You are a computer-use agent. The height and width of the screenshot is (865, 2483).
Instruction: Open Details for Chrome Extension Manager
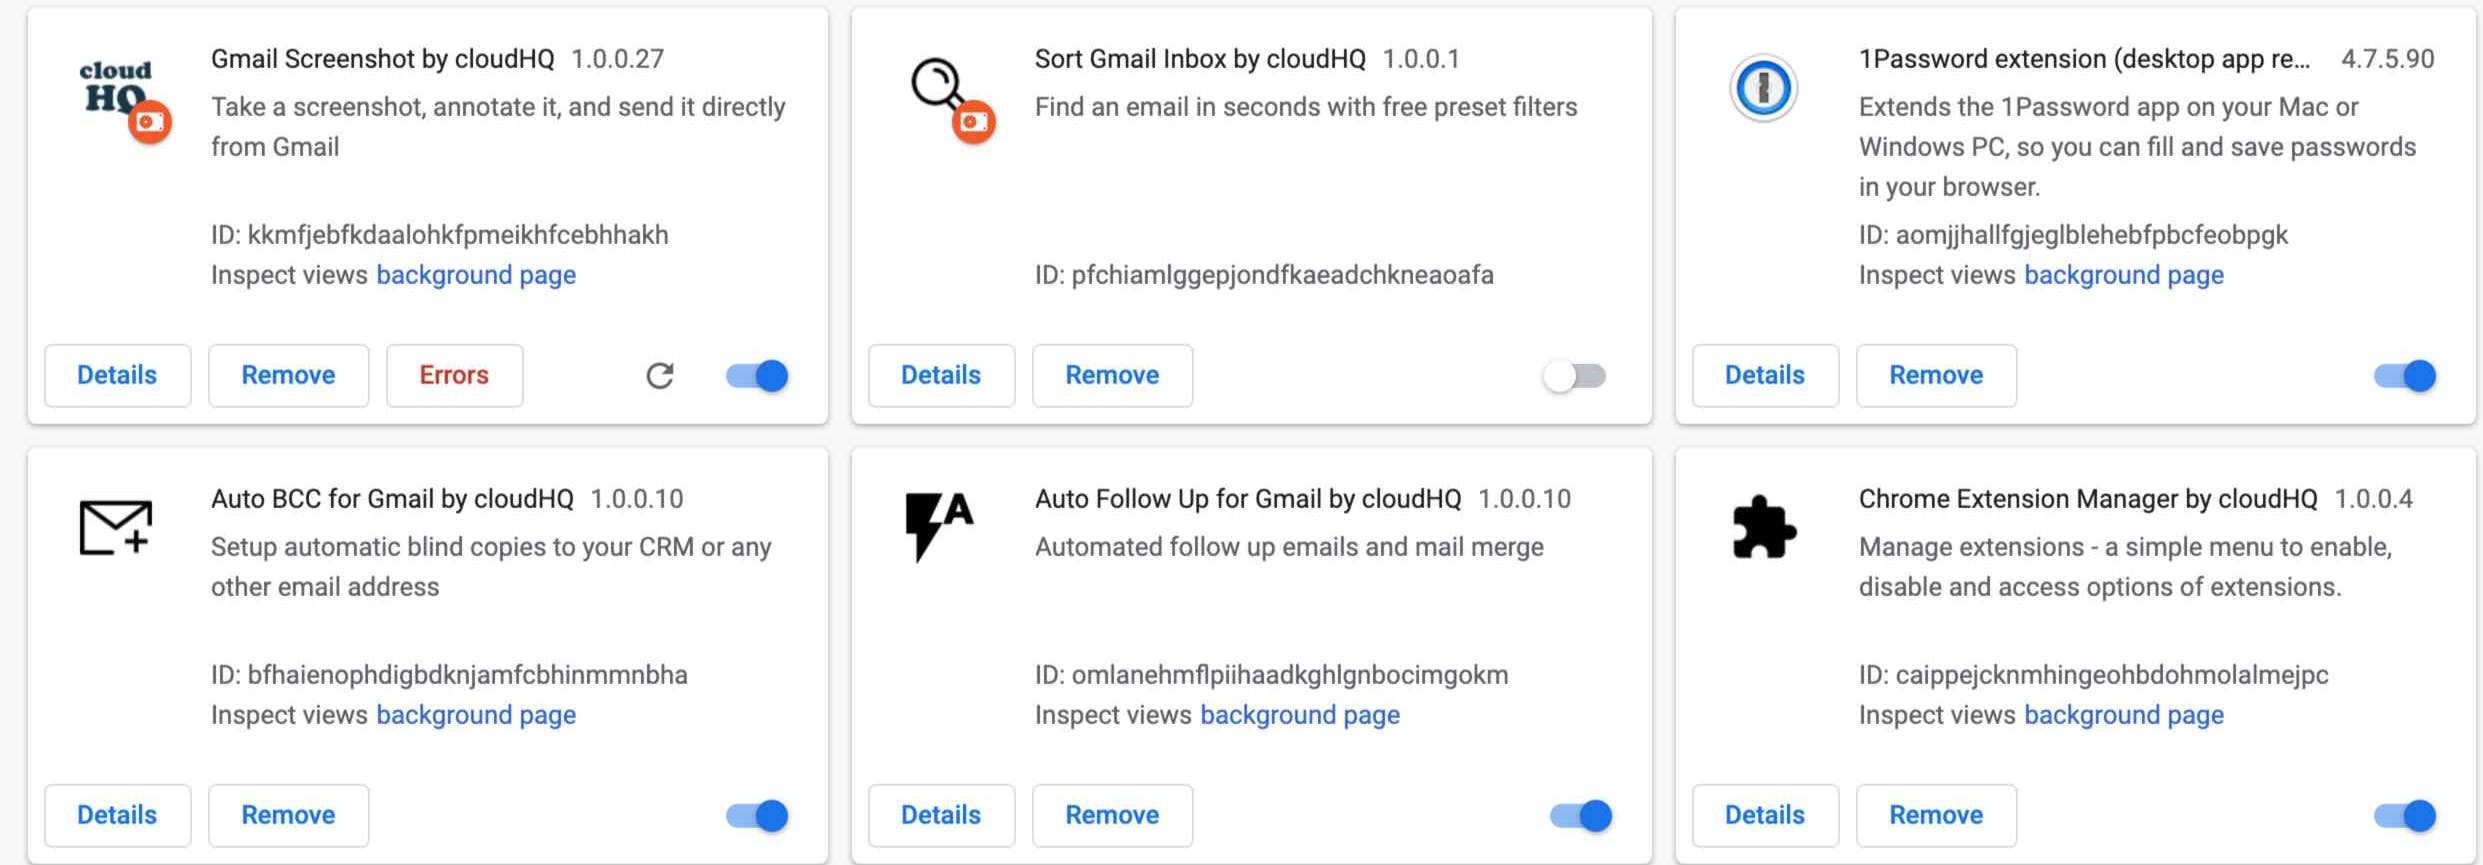[1765, 816]
